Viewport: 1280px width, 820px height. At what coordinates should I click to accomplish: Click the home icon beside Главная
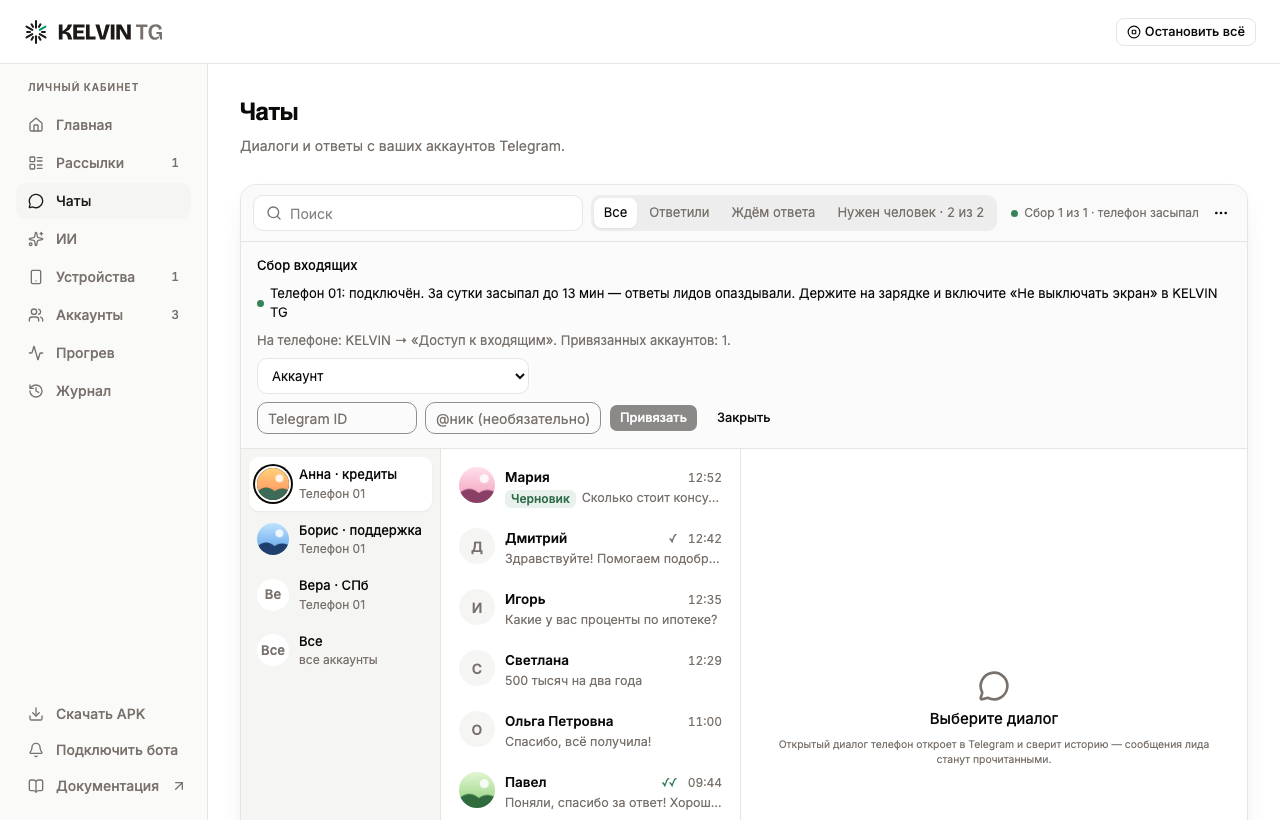point(36,125)
